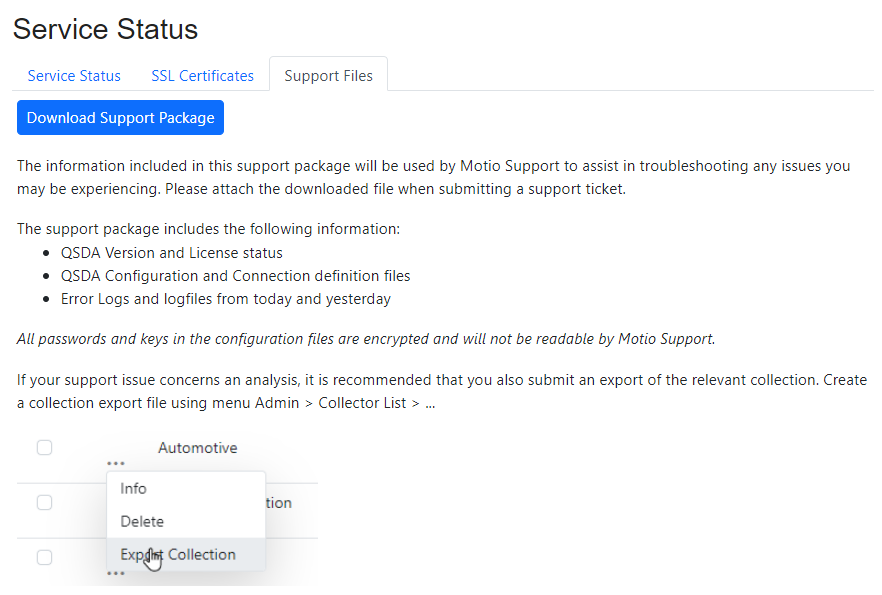Click the partially hidden second row name
This screenshot has height=595, width=882.
coord(279,503)
